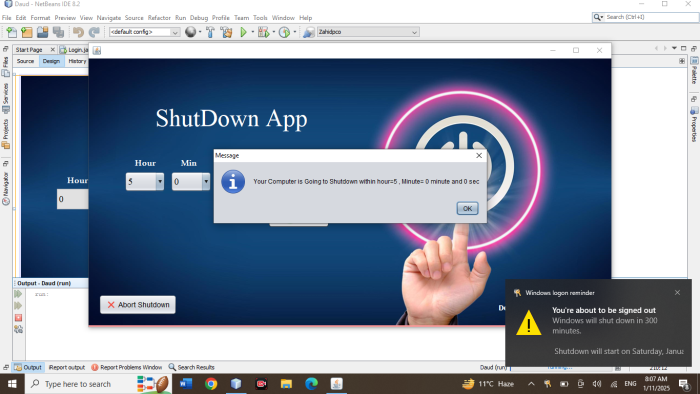Viewport: 700px width, 394px height.
Task: Open the Zahidpco toolbar combo box
Action: coord(368,32)
